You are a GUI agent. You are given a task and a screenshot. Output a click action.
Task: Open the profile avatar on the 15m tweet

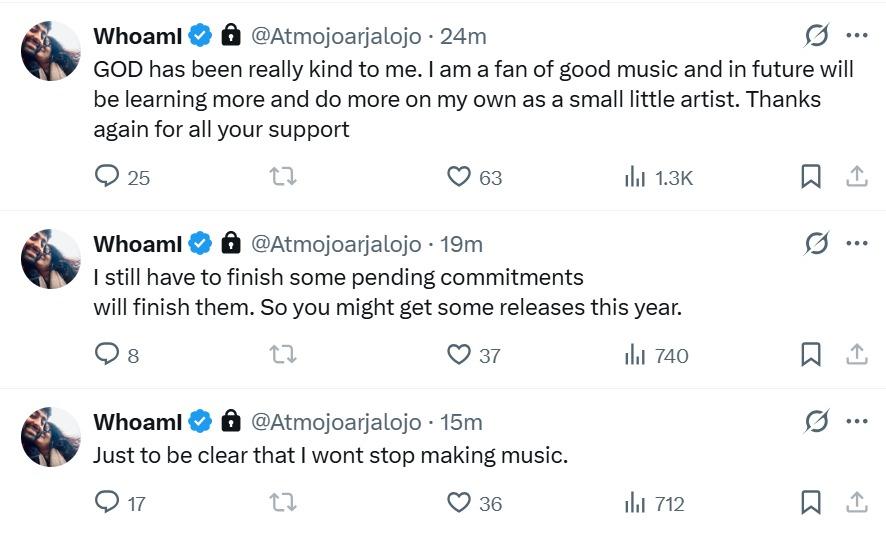click(51, 436)
